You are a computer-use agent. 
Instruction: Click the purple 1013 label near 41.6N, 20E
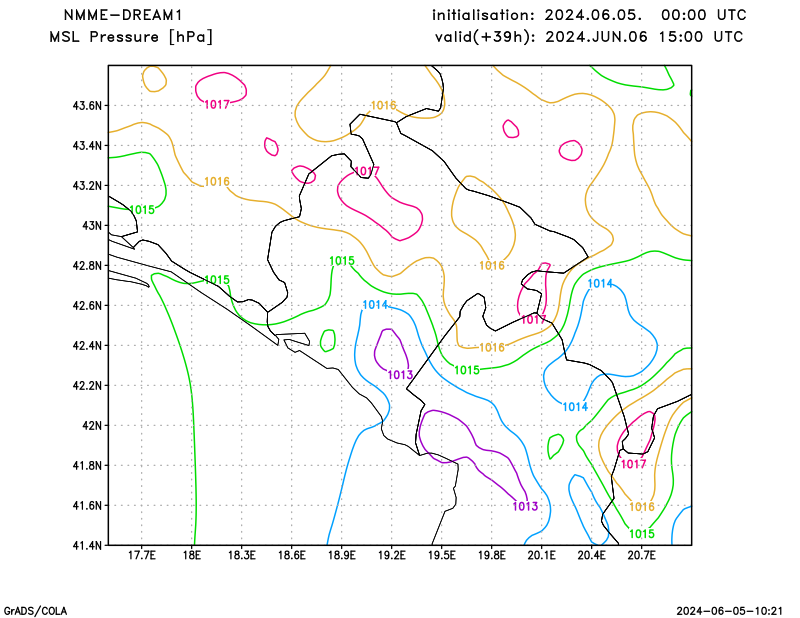tap(525, 506)
